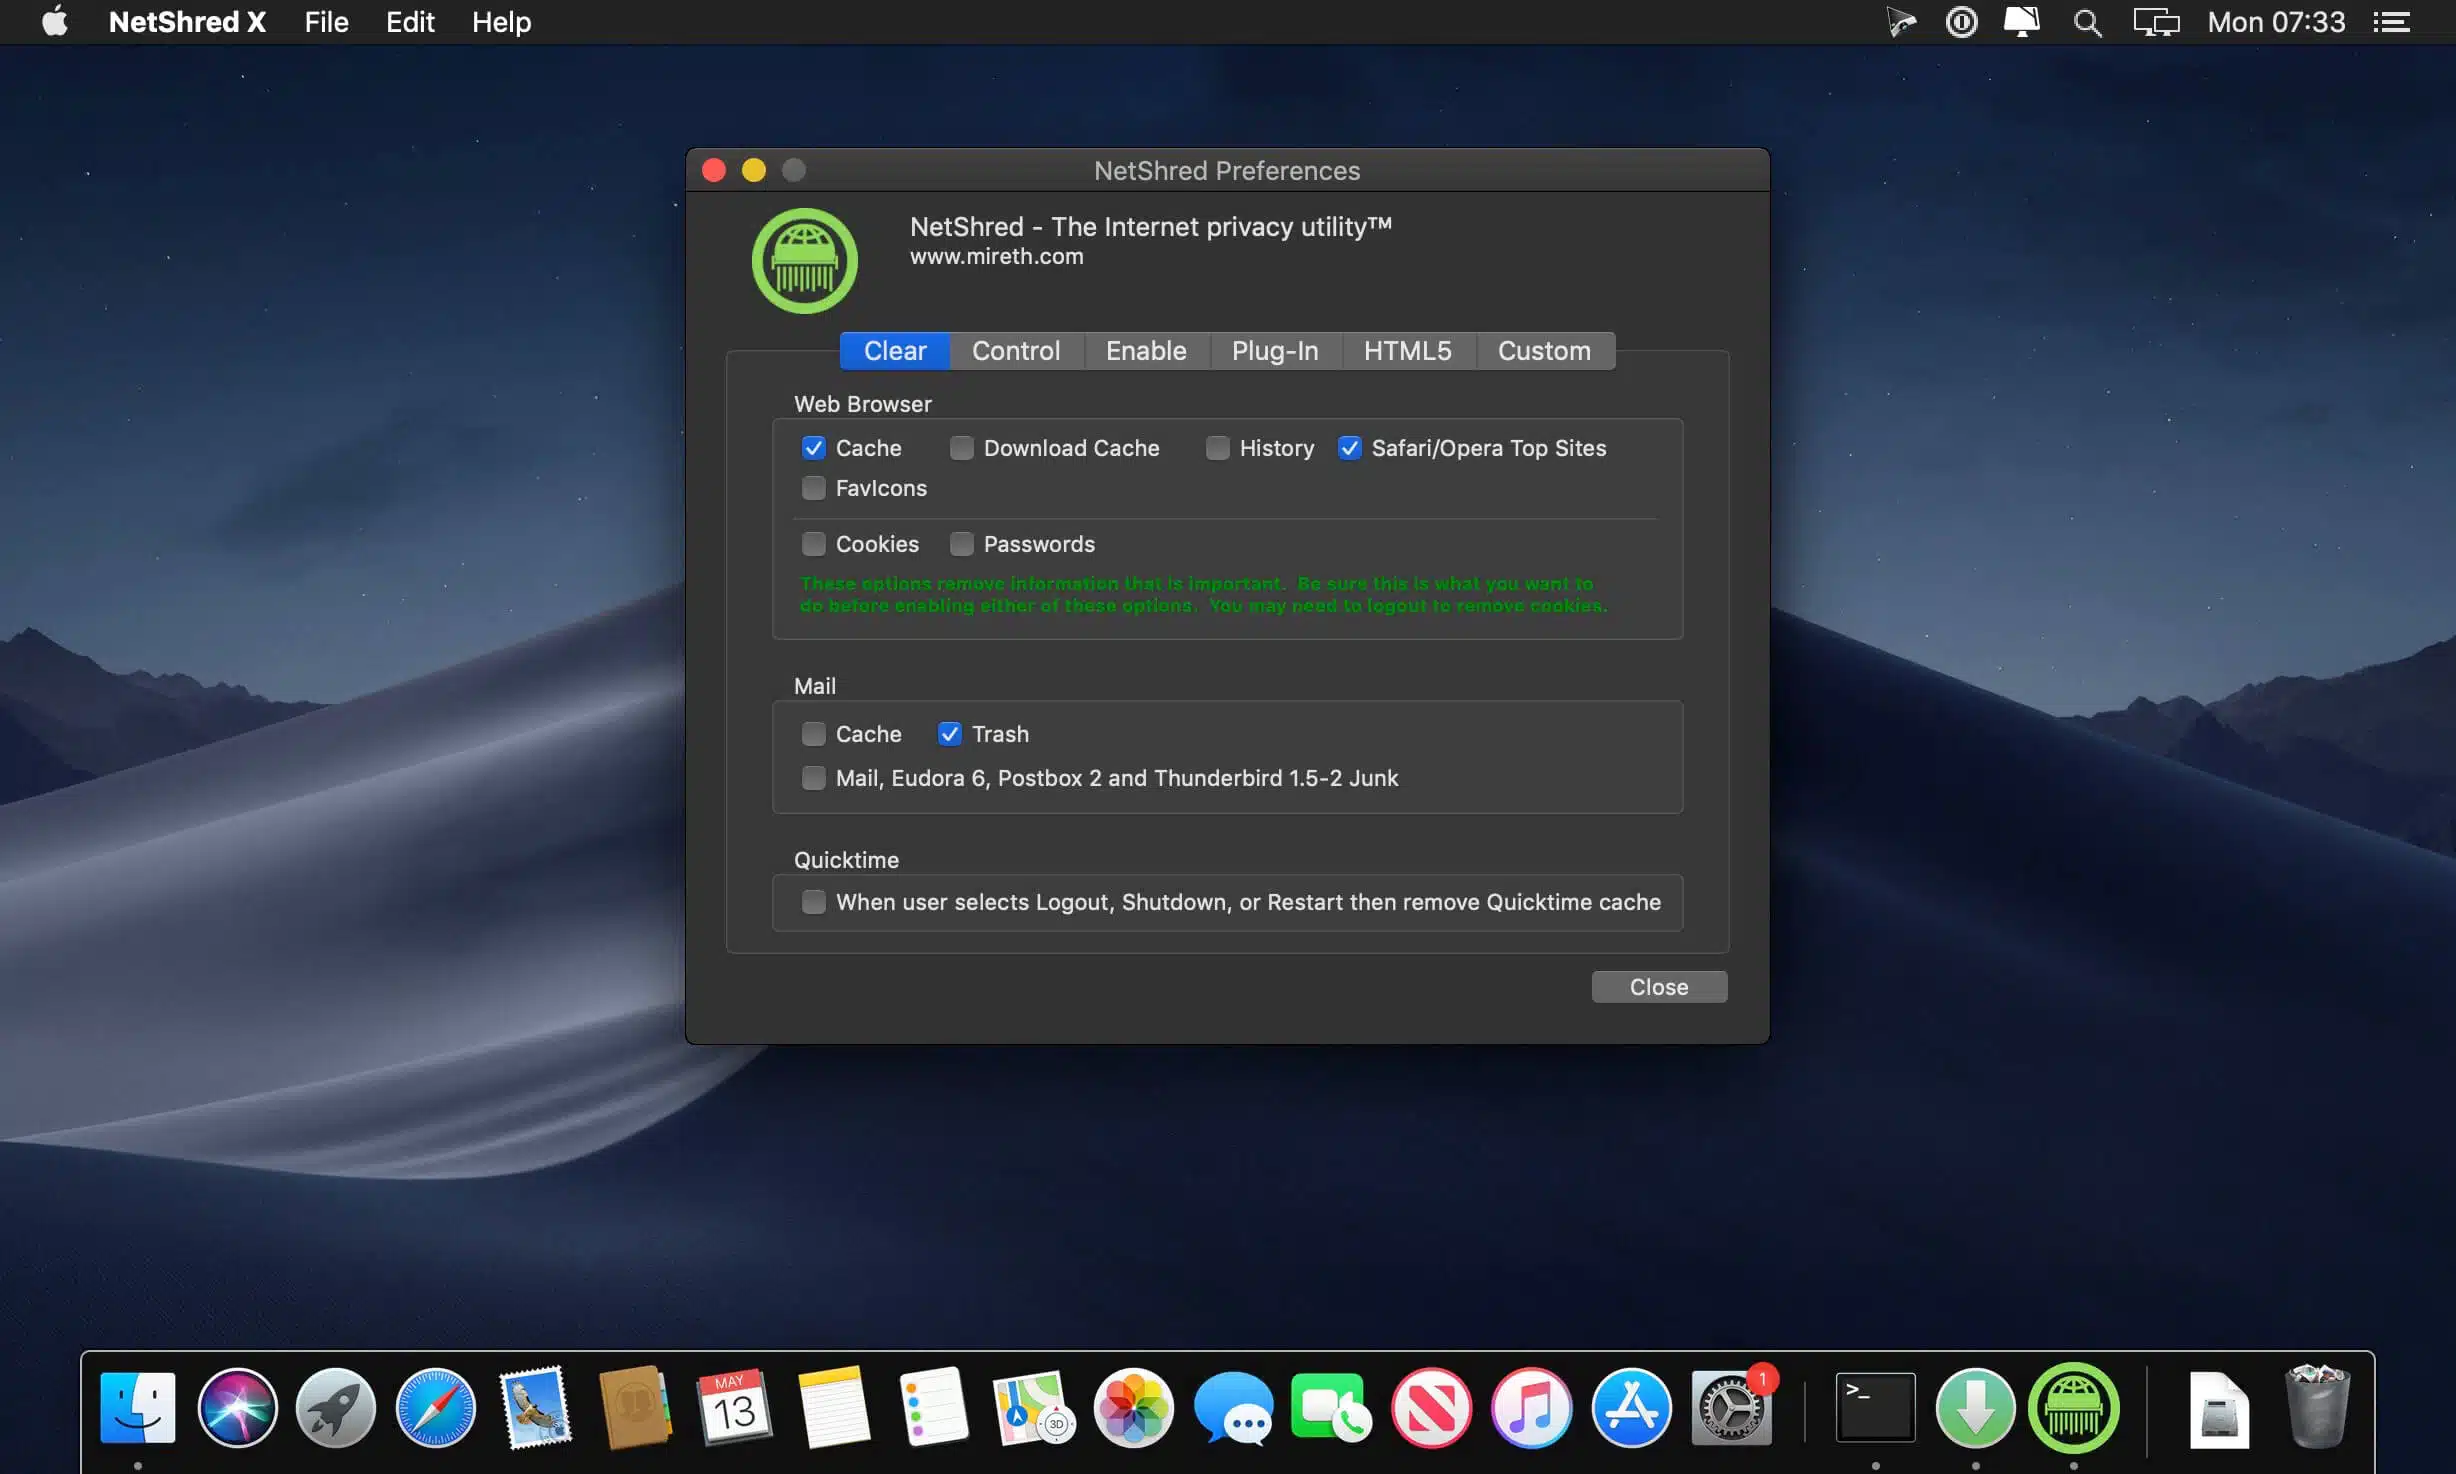
Task: Open the green download arrow Dock app
Action: pyautogui.click(x=1974, y=1407)
